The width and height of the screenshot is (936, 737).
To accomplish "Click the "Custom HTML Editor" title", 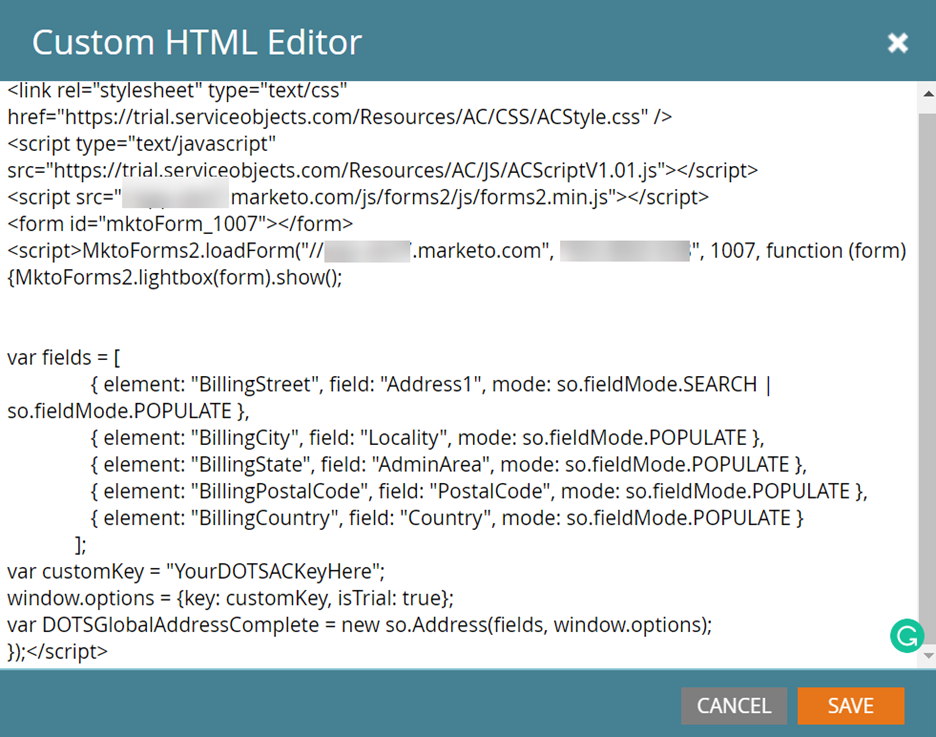I will pyautogui.click(x=197, y=42).
